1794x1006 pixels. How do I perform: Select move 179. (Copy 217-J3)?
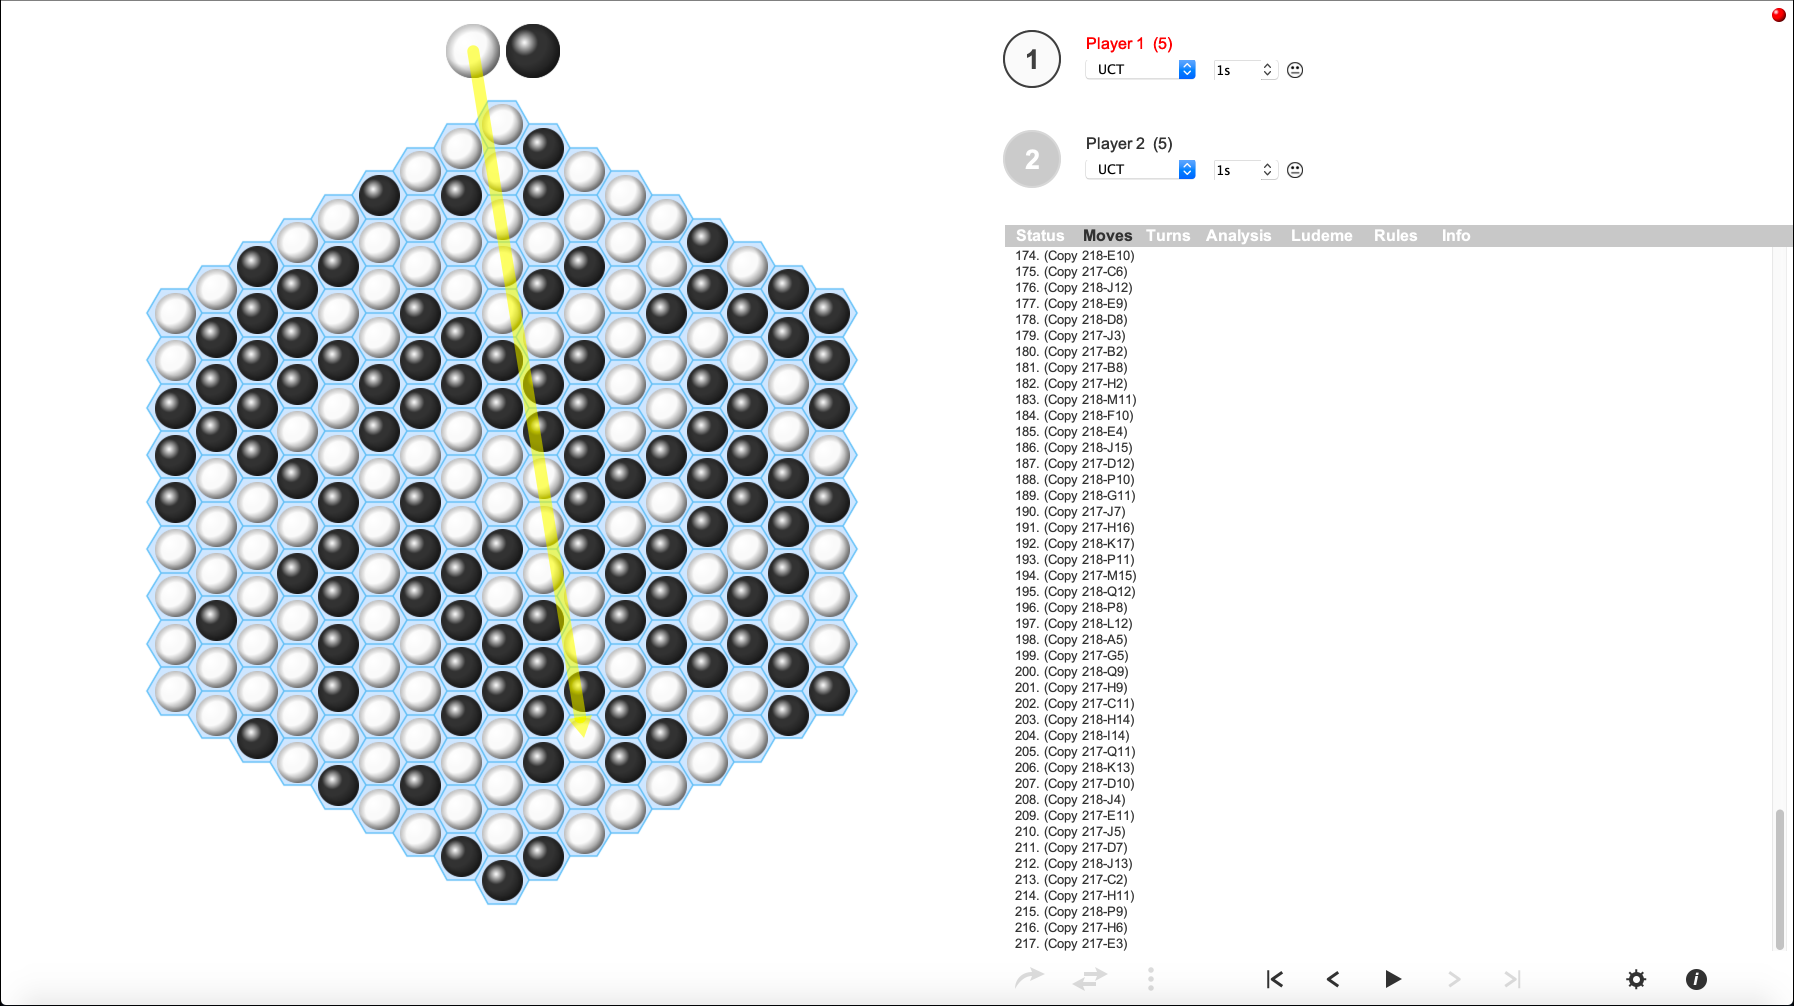coord(1070,336)
